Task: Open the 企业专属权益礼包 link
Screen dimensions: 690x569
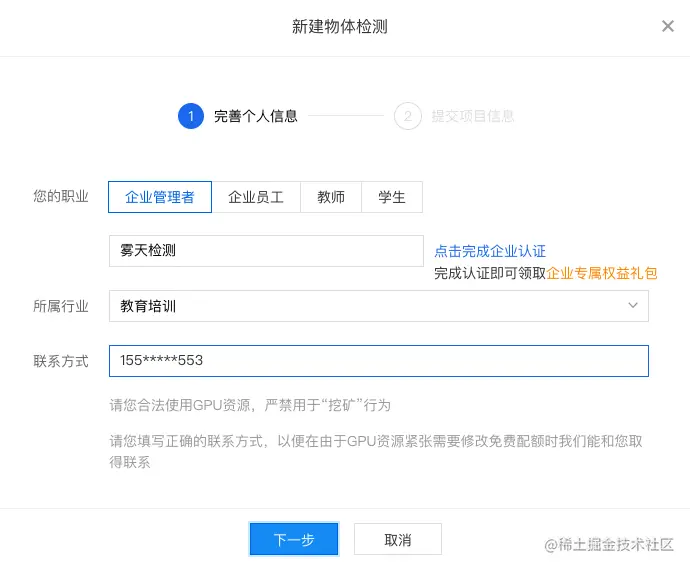Action: coord(602,273)
